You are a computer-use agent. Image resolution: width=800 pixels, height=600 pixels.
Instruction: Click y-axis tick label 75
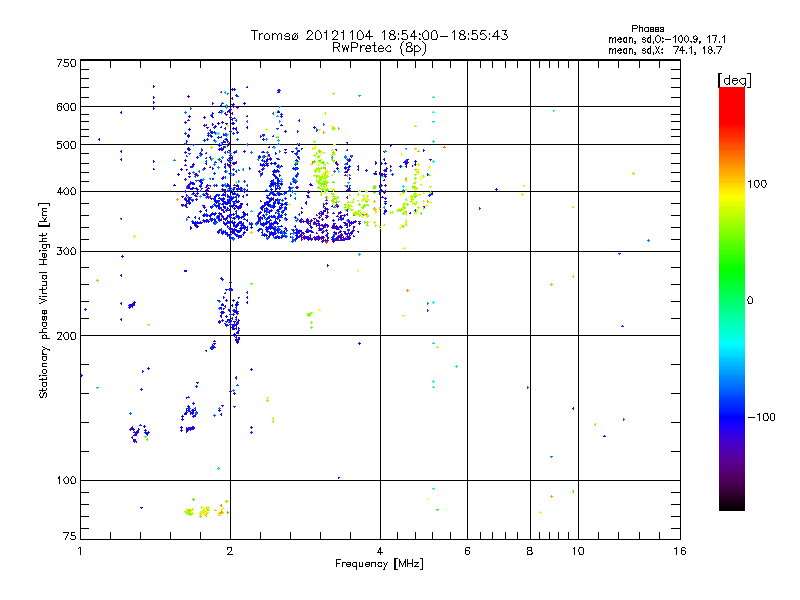pos(70,536)
